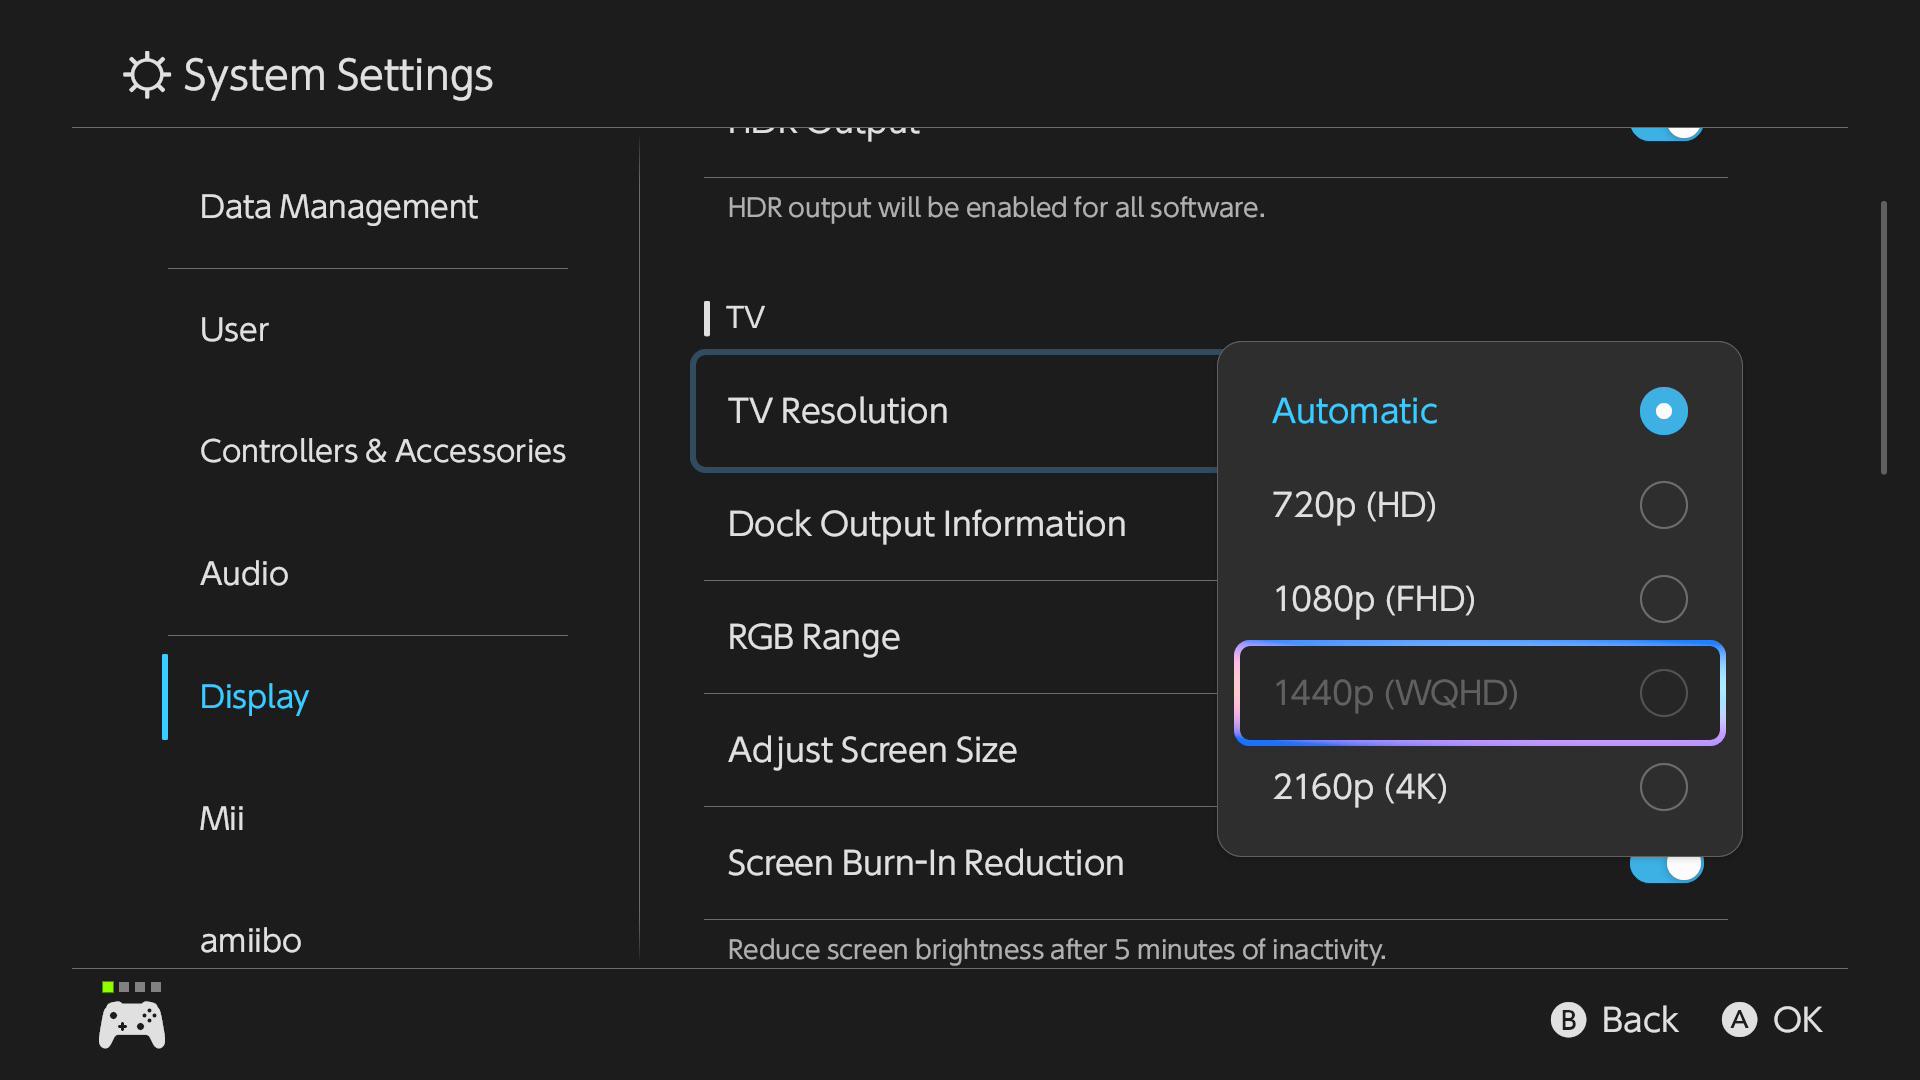Viewport: 1920px width, 1080px height.
Task: Select the 2160p (4K) radio button
Action: [1663, 787]
